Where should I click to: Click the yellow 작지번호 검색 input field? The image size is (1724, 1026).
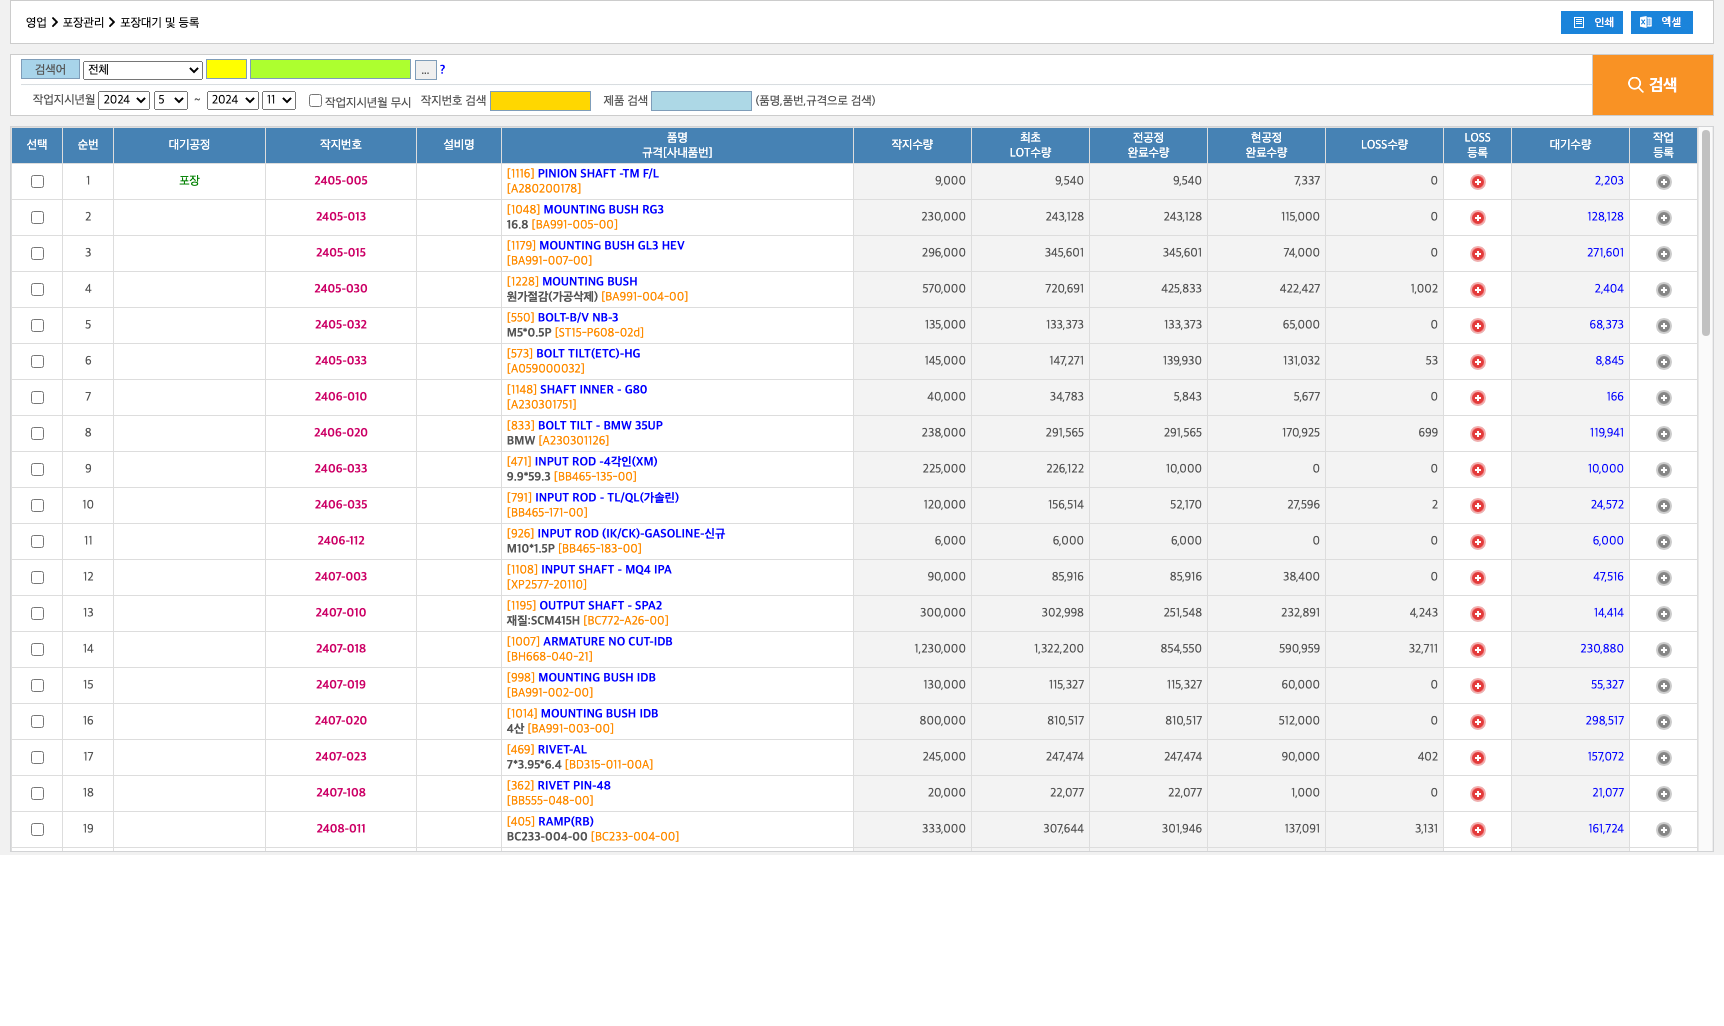tap(540, 101)
